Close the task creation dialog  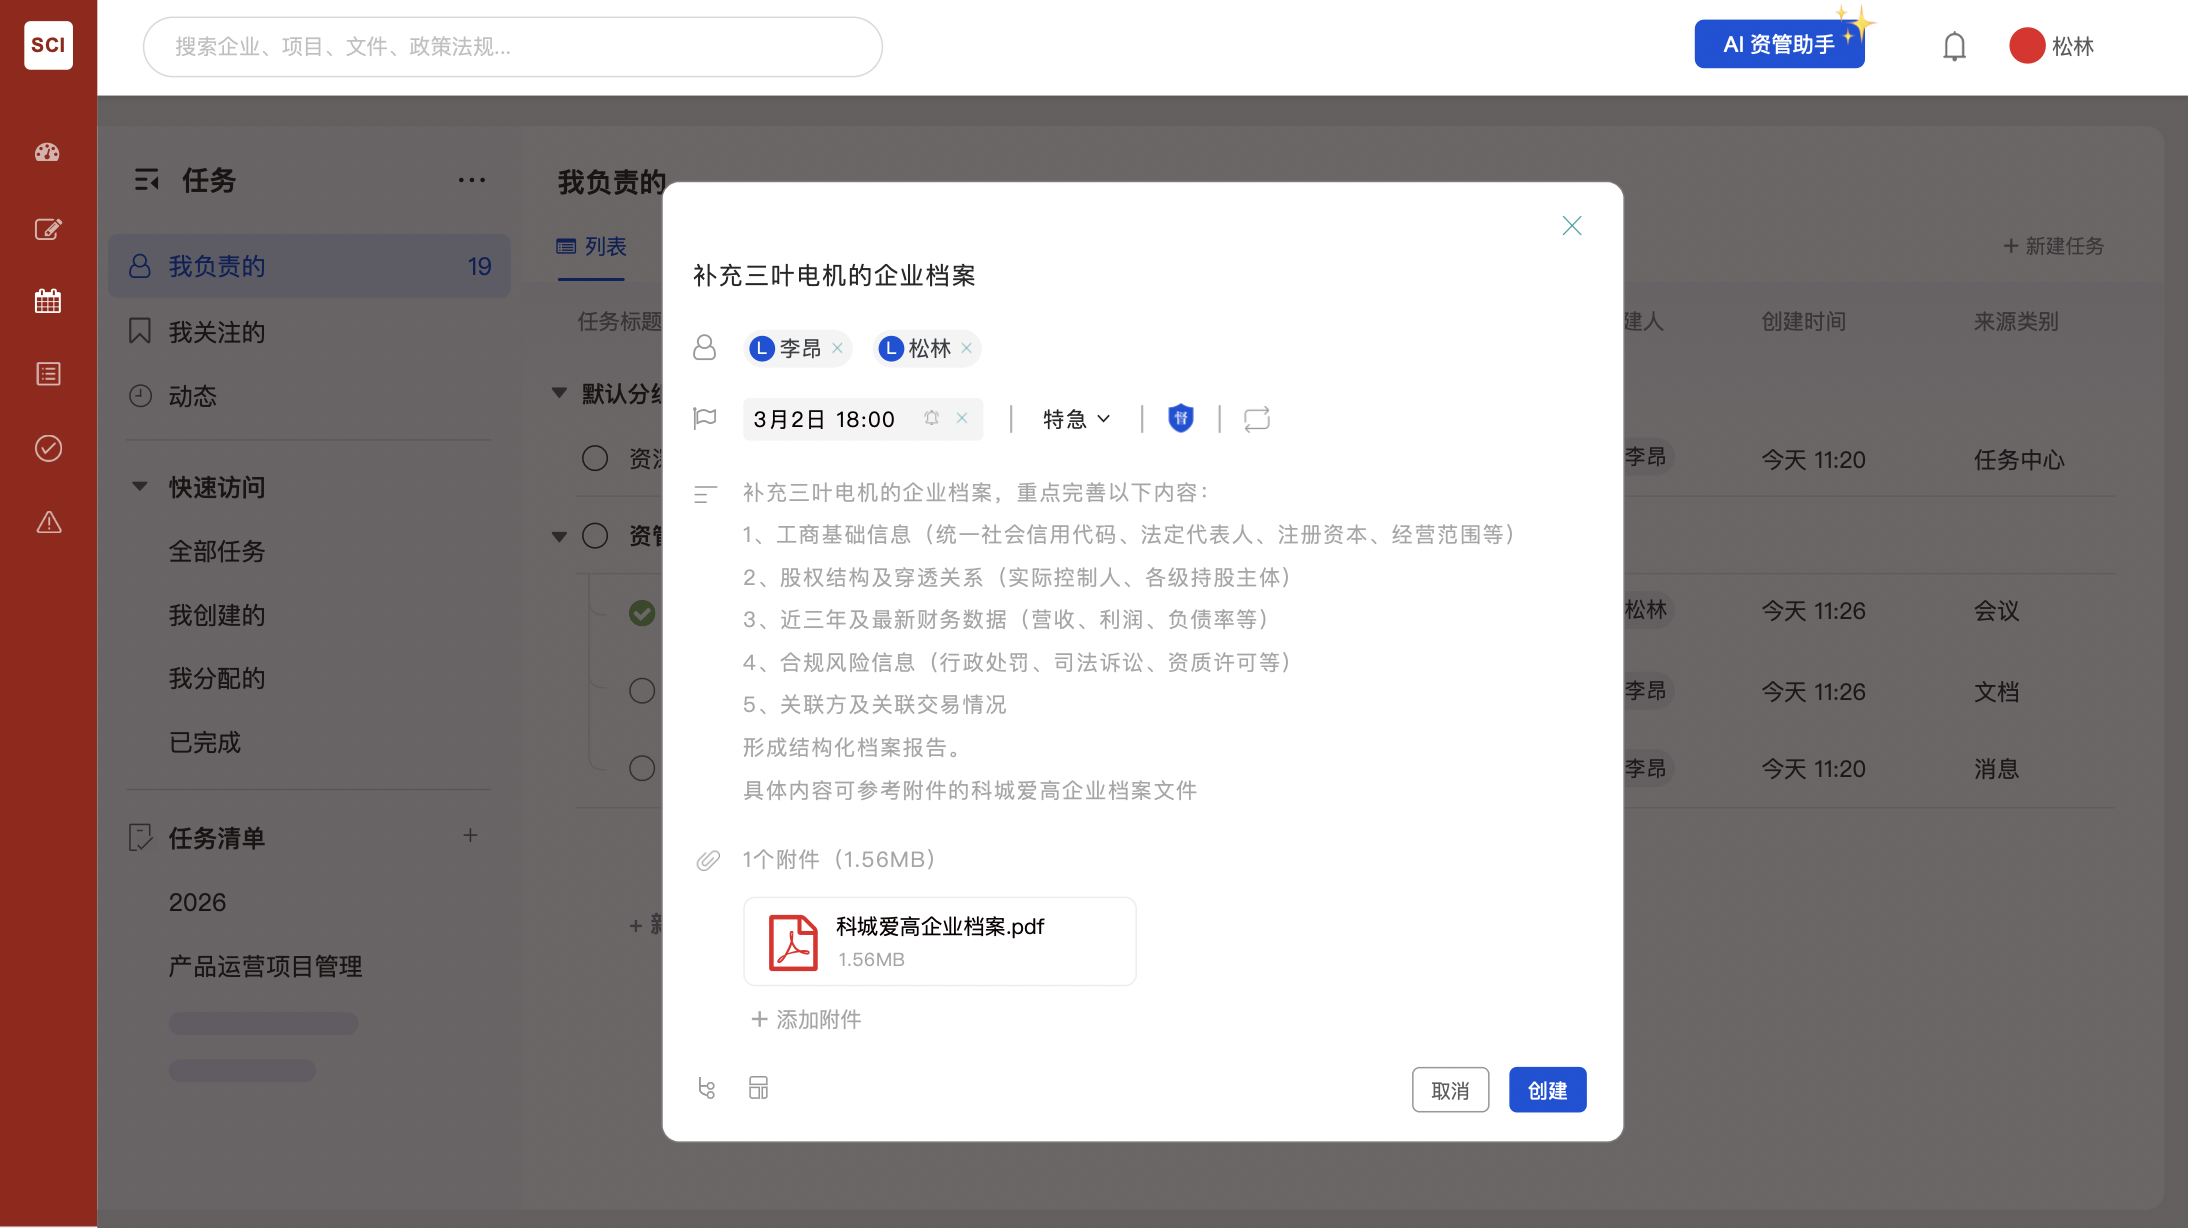(1571, 226)
